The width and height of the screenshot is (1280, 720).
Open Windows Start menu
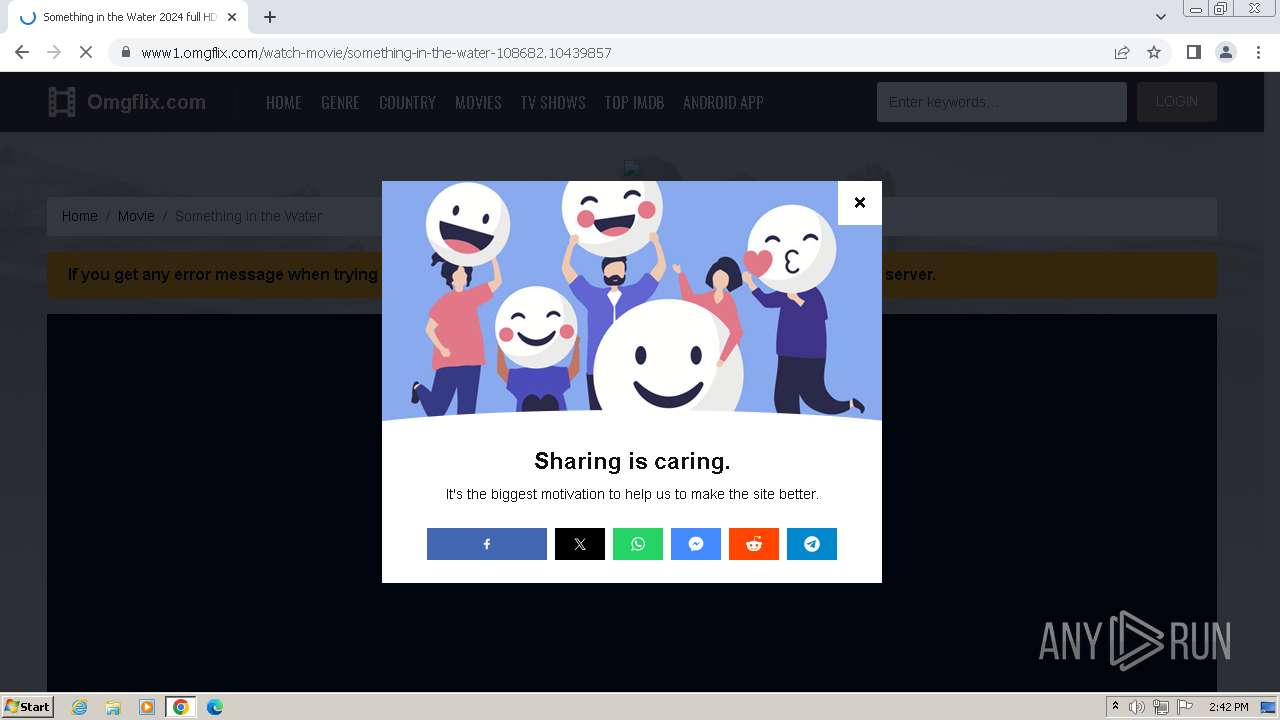click(x=28, y=707)
